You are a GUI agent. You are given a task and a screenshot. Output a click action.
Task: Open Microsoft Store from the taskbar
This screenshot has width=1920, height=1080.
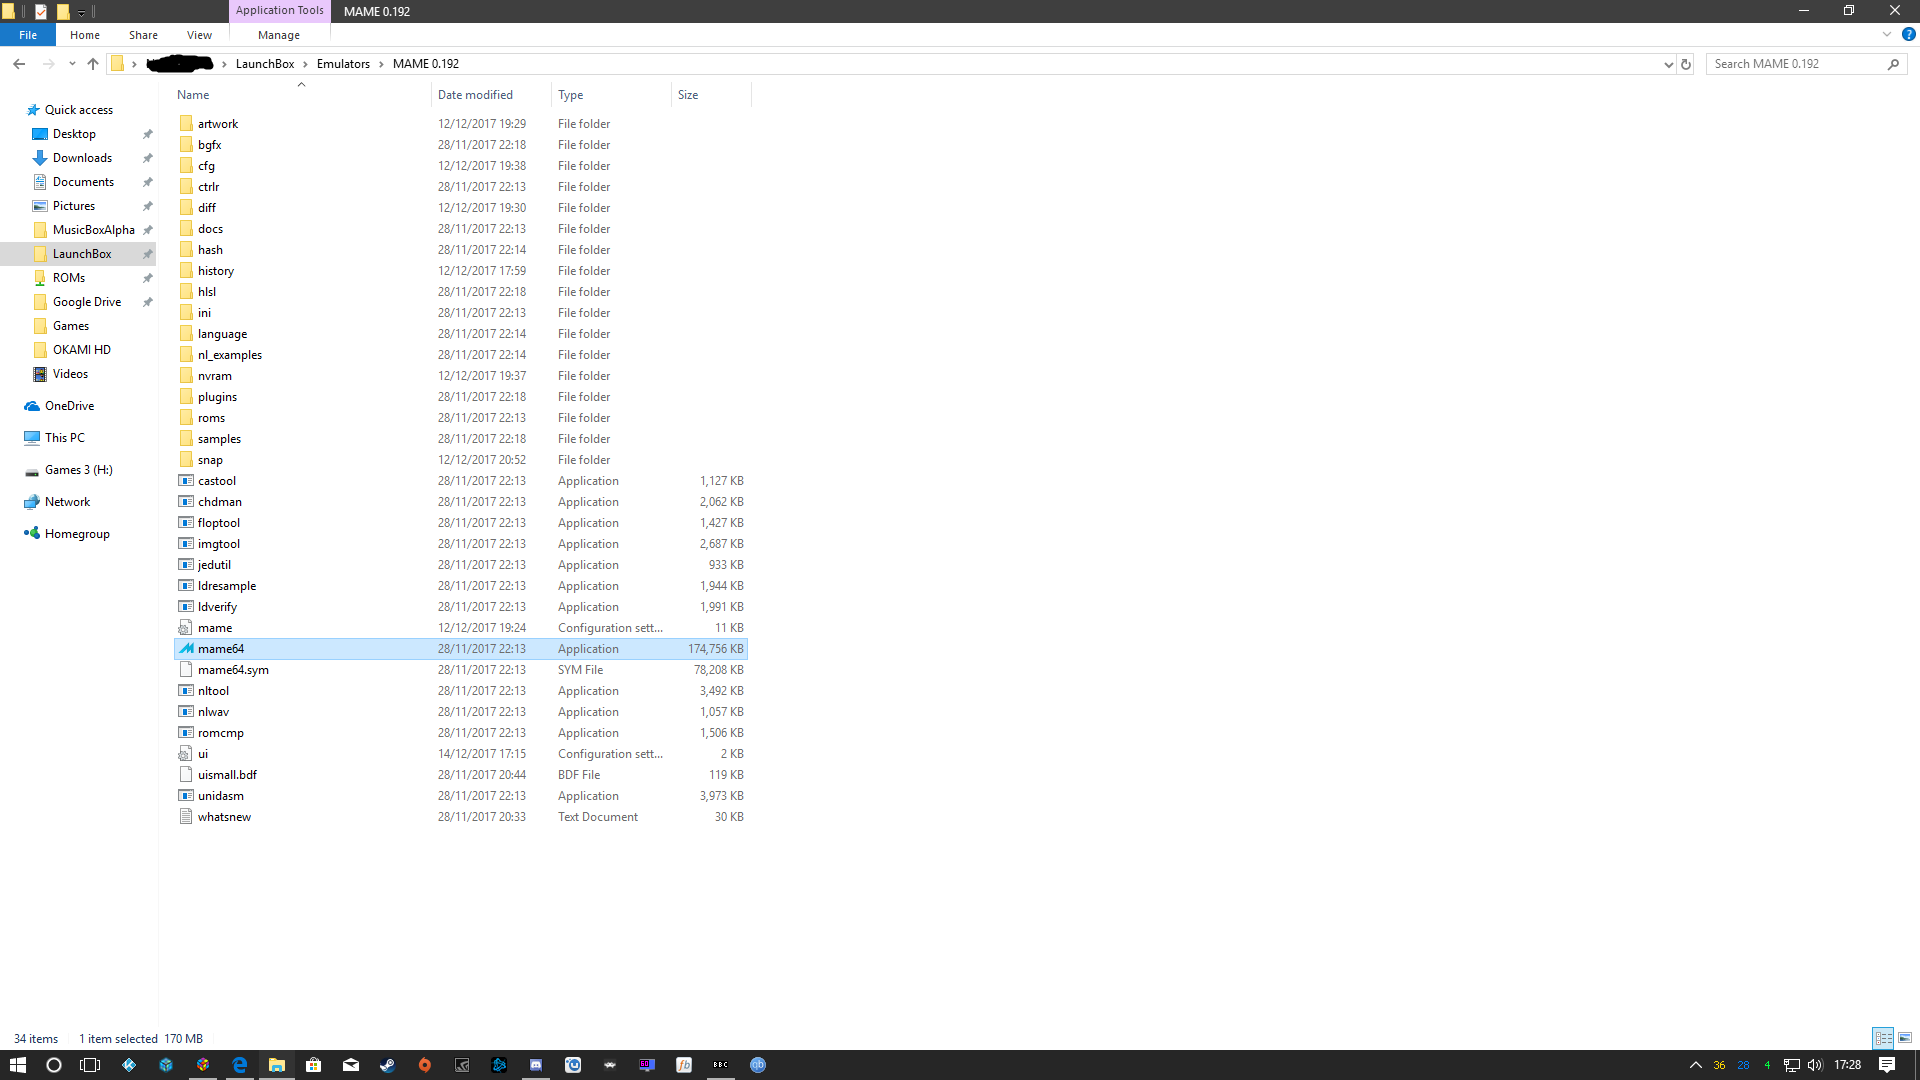[x=314, y=1065]
